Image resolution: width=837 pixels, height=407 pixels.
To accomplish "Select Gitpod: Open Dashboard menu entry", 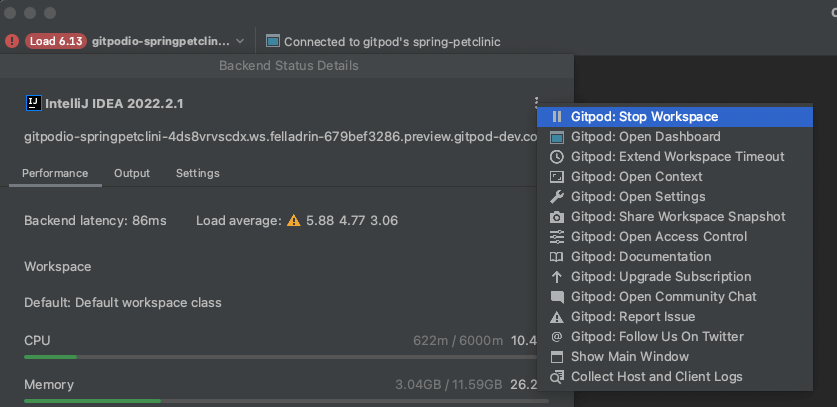I will tap(675, 137).
